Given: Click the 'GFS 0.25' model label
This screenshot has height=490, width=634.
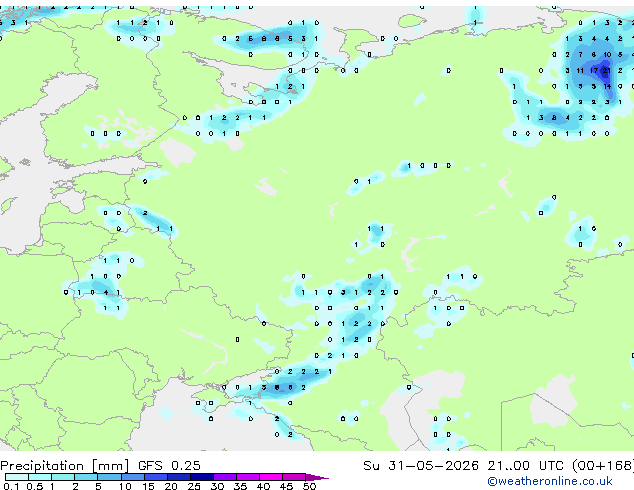Looking at the screenshot, I should (169, 466).
